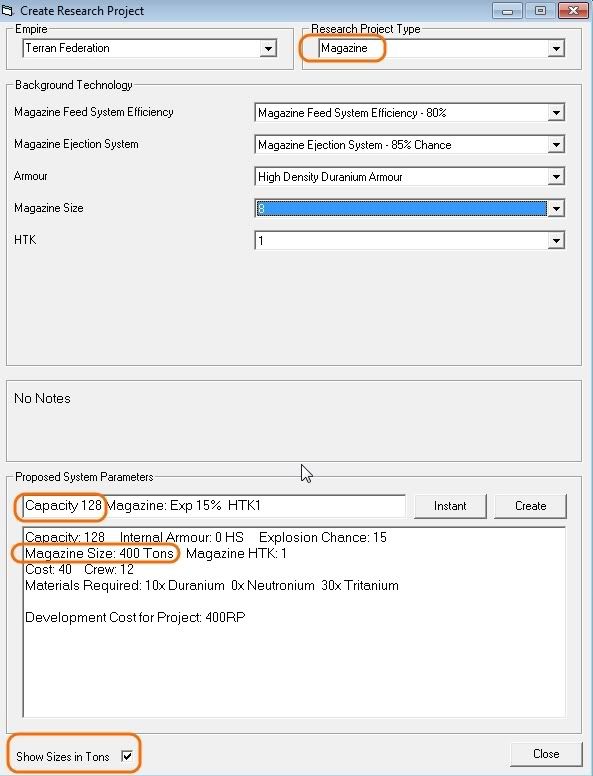Expand the Magazine Size dropdown arrow
This screenshot has width=593, height=776.
tap(556, 209)
